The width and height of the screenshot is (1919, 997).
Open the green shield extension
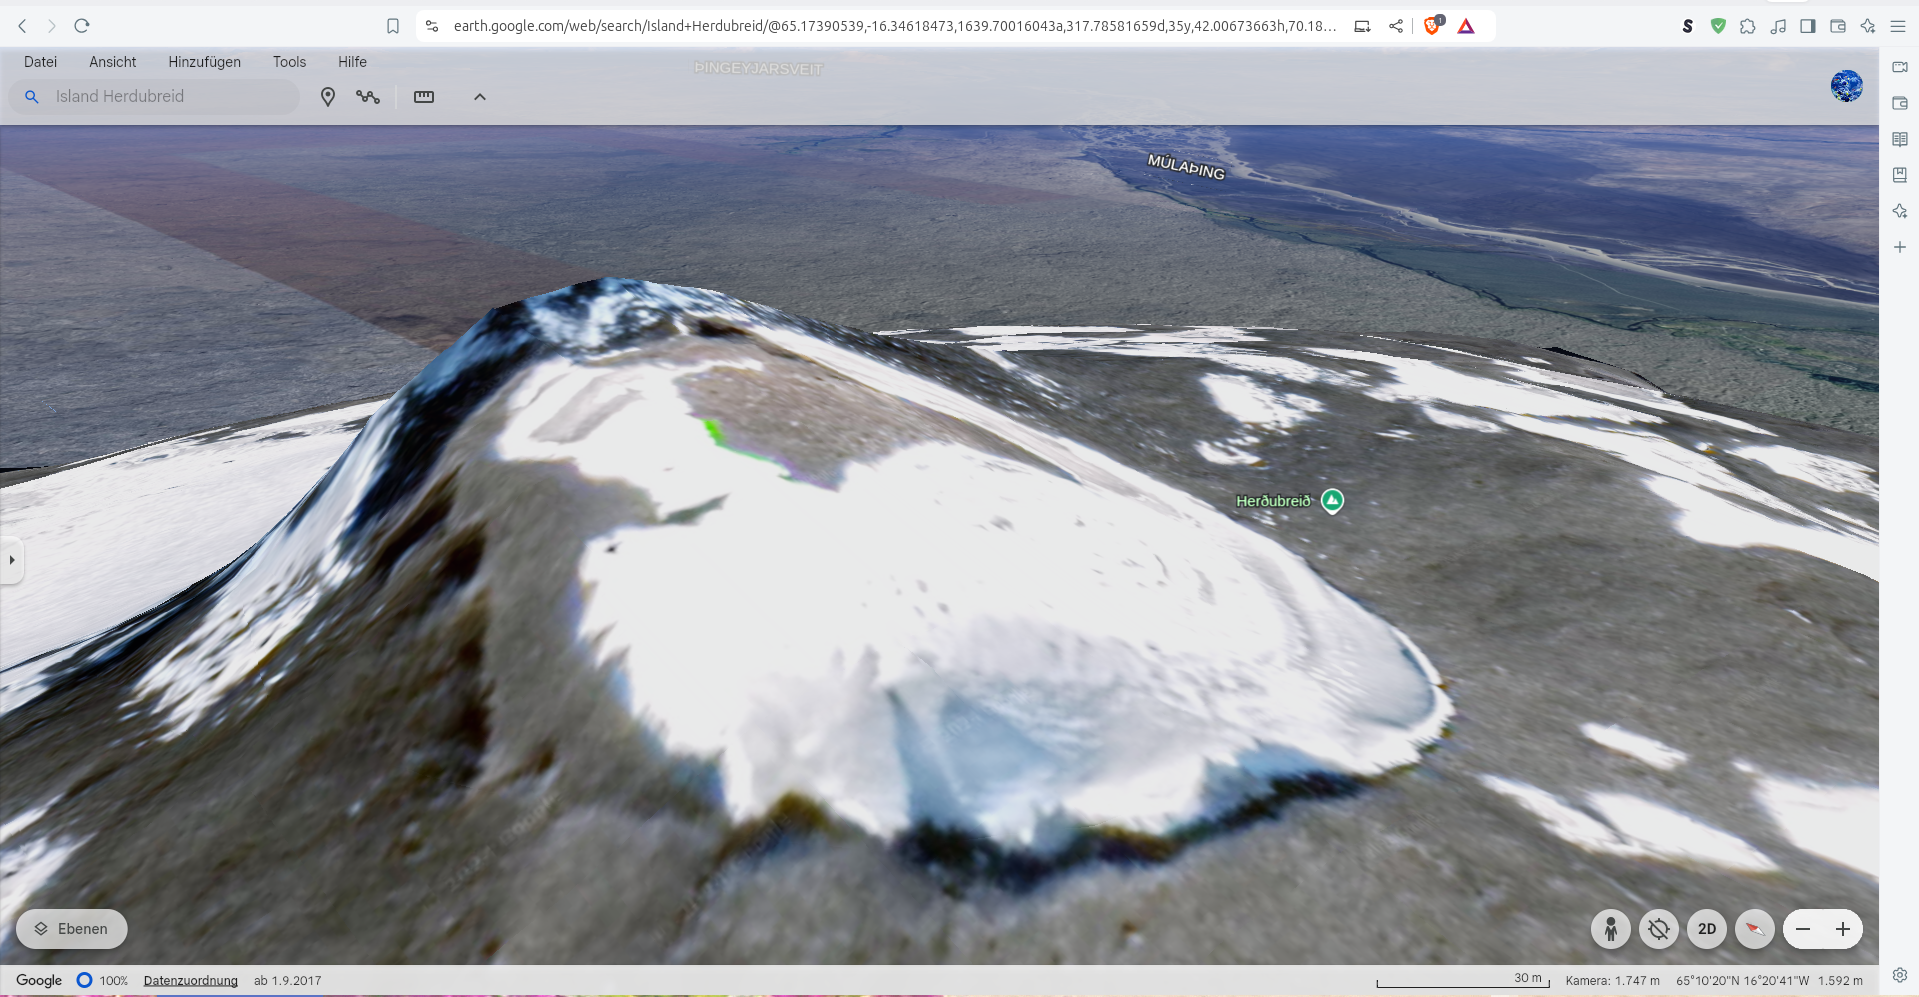pyautogui.click(x=1718, y=26)
